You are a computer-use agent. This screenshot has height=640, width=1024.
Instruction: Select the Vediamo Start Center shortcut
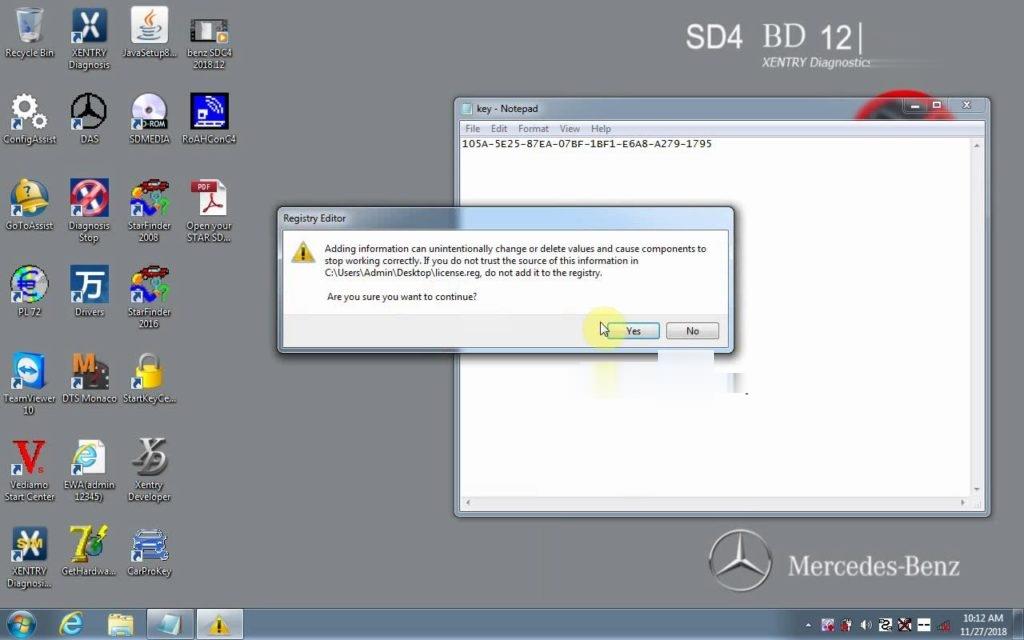click(29, 470)
